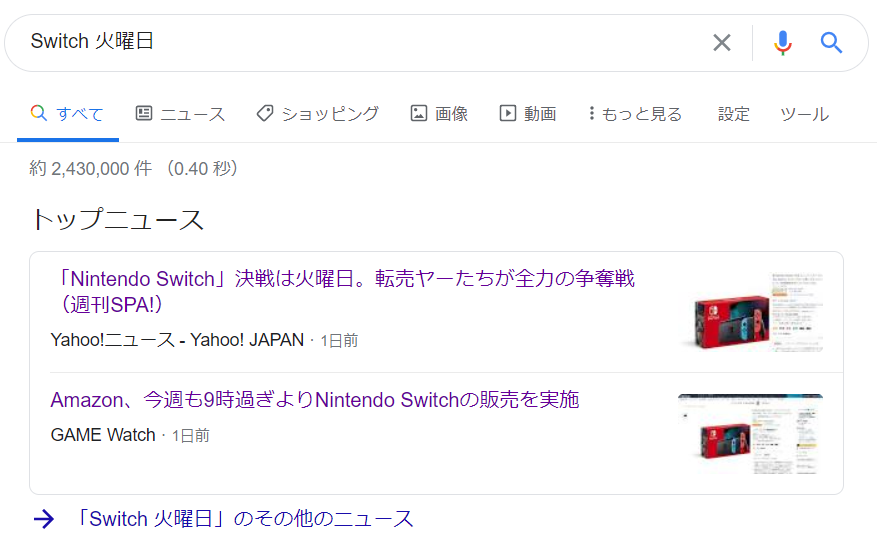This screenshot has height=539, width=877.
Task: Switch to the ショッピング tab
Action: [329, 114]
